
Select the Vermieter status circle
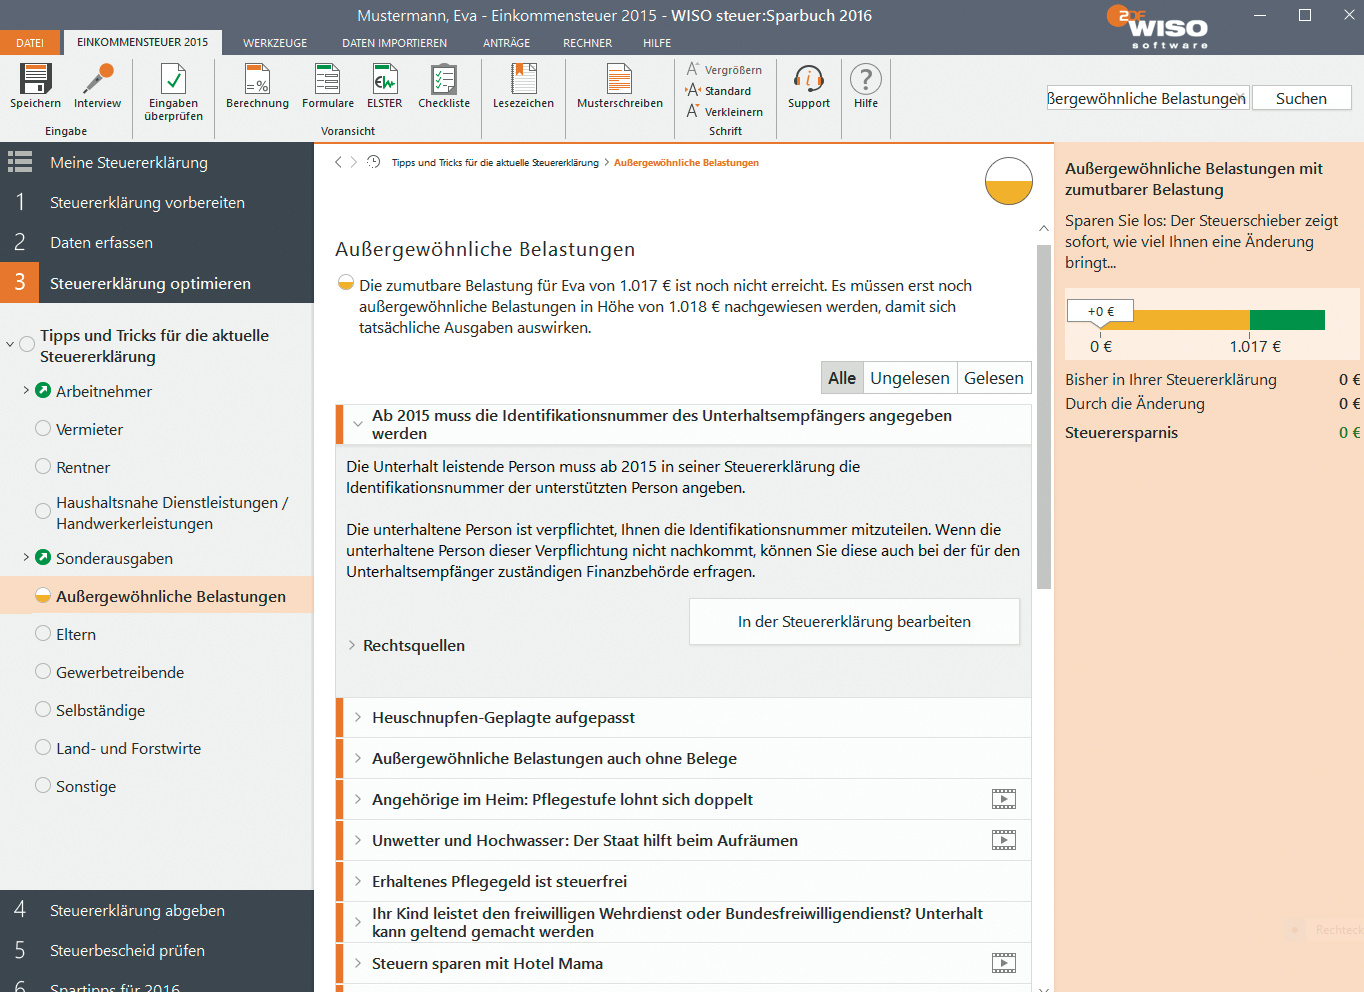point(43,428)
